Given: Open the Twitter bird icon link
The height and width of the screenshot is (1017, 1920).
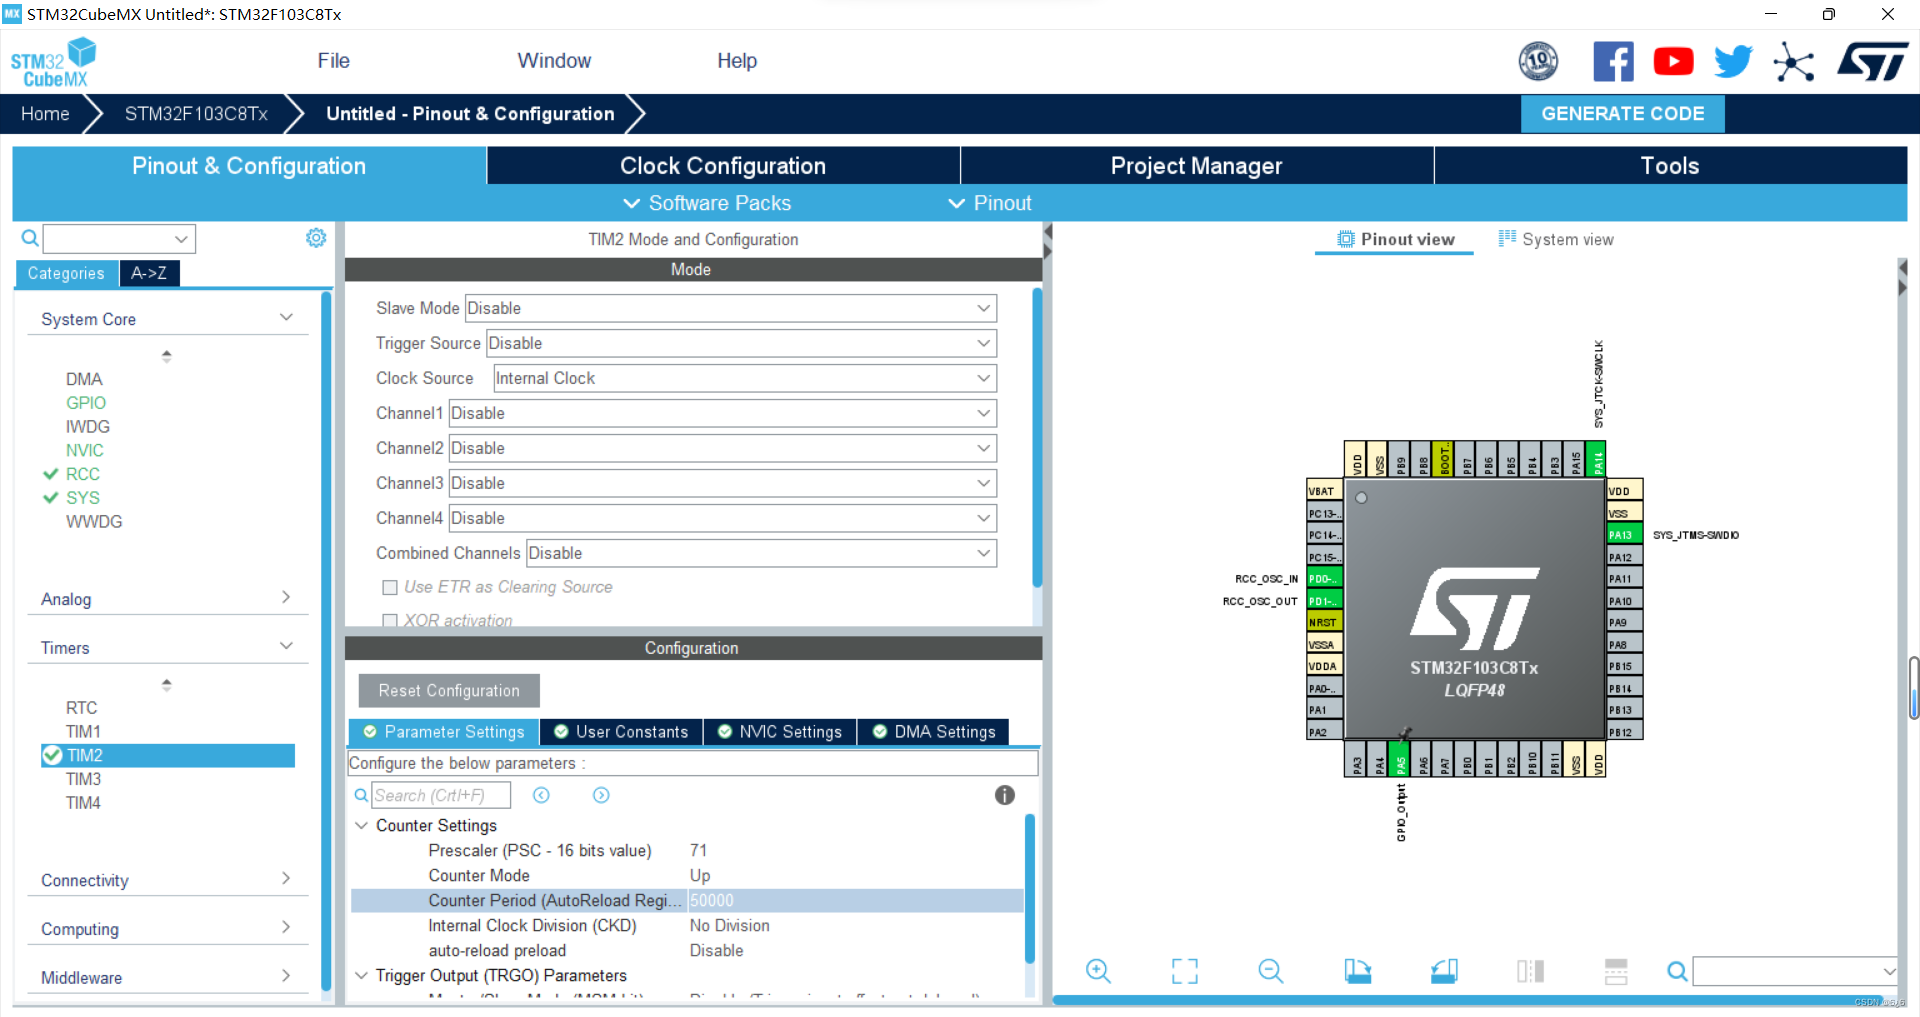Looking at the screenshot, I should [x=1733, y=62].
